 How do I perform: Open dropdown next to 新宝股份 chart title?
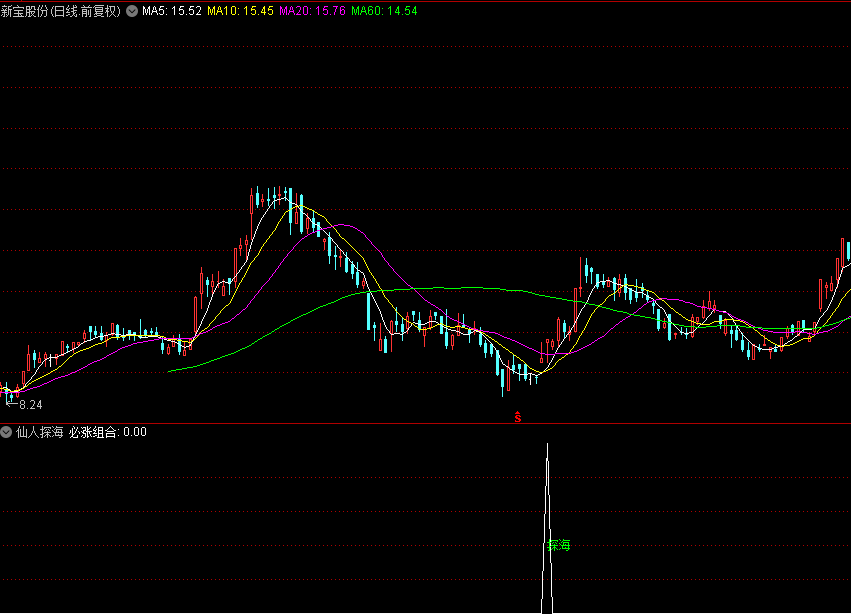[132, 11]
